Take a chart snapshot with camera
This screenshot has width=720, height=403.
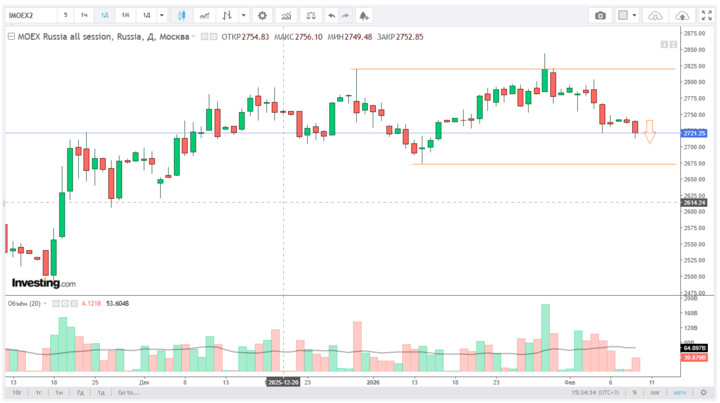(x=600, y=16)
